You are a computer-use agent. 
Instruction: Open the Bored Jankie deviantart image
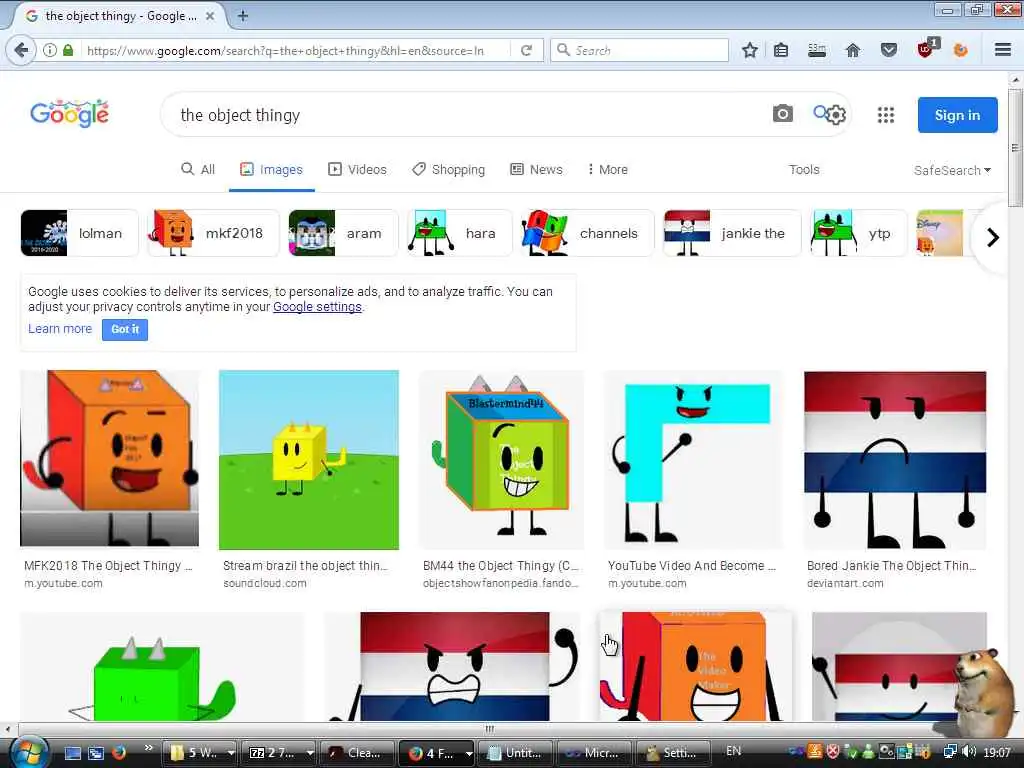pos(895,460)
